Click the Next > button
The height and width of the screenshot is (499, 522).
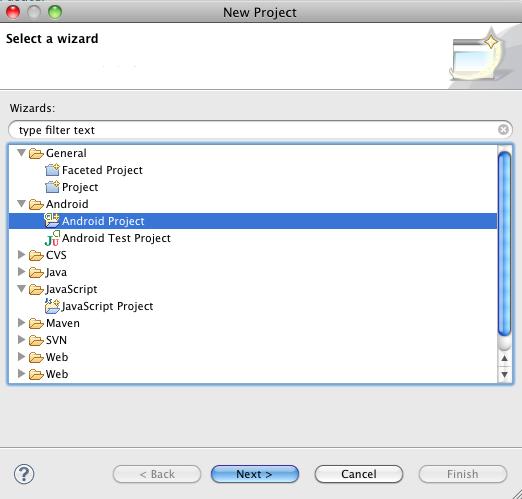tap(255, 474)
